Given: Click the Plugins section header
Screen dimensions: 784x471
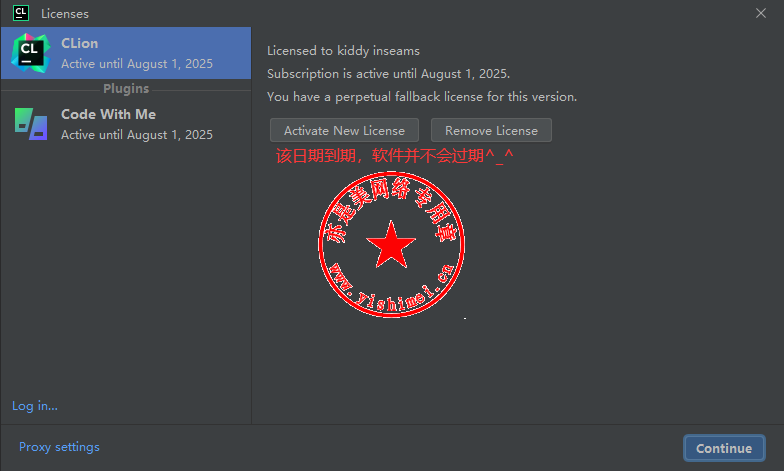Looking at the screenshot, I should (126, 88).
